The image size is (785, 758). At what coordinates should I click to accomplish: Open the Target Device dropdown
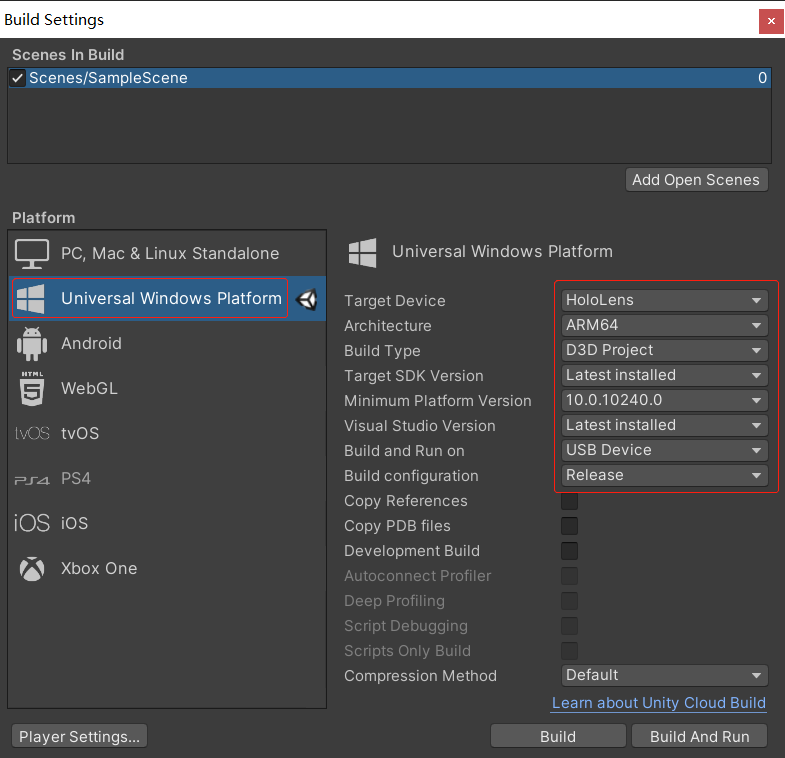click(x=664, y=300)
